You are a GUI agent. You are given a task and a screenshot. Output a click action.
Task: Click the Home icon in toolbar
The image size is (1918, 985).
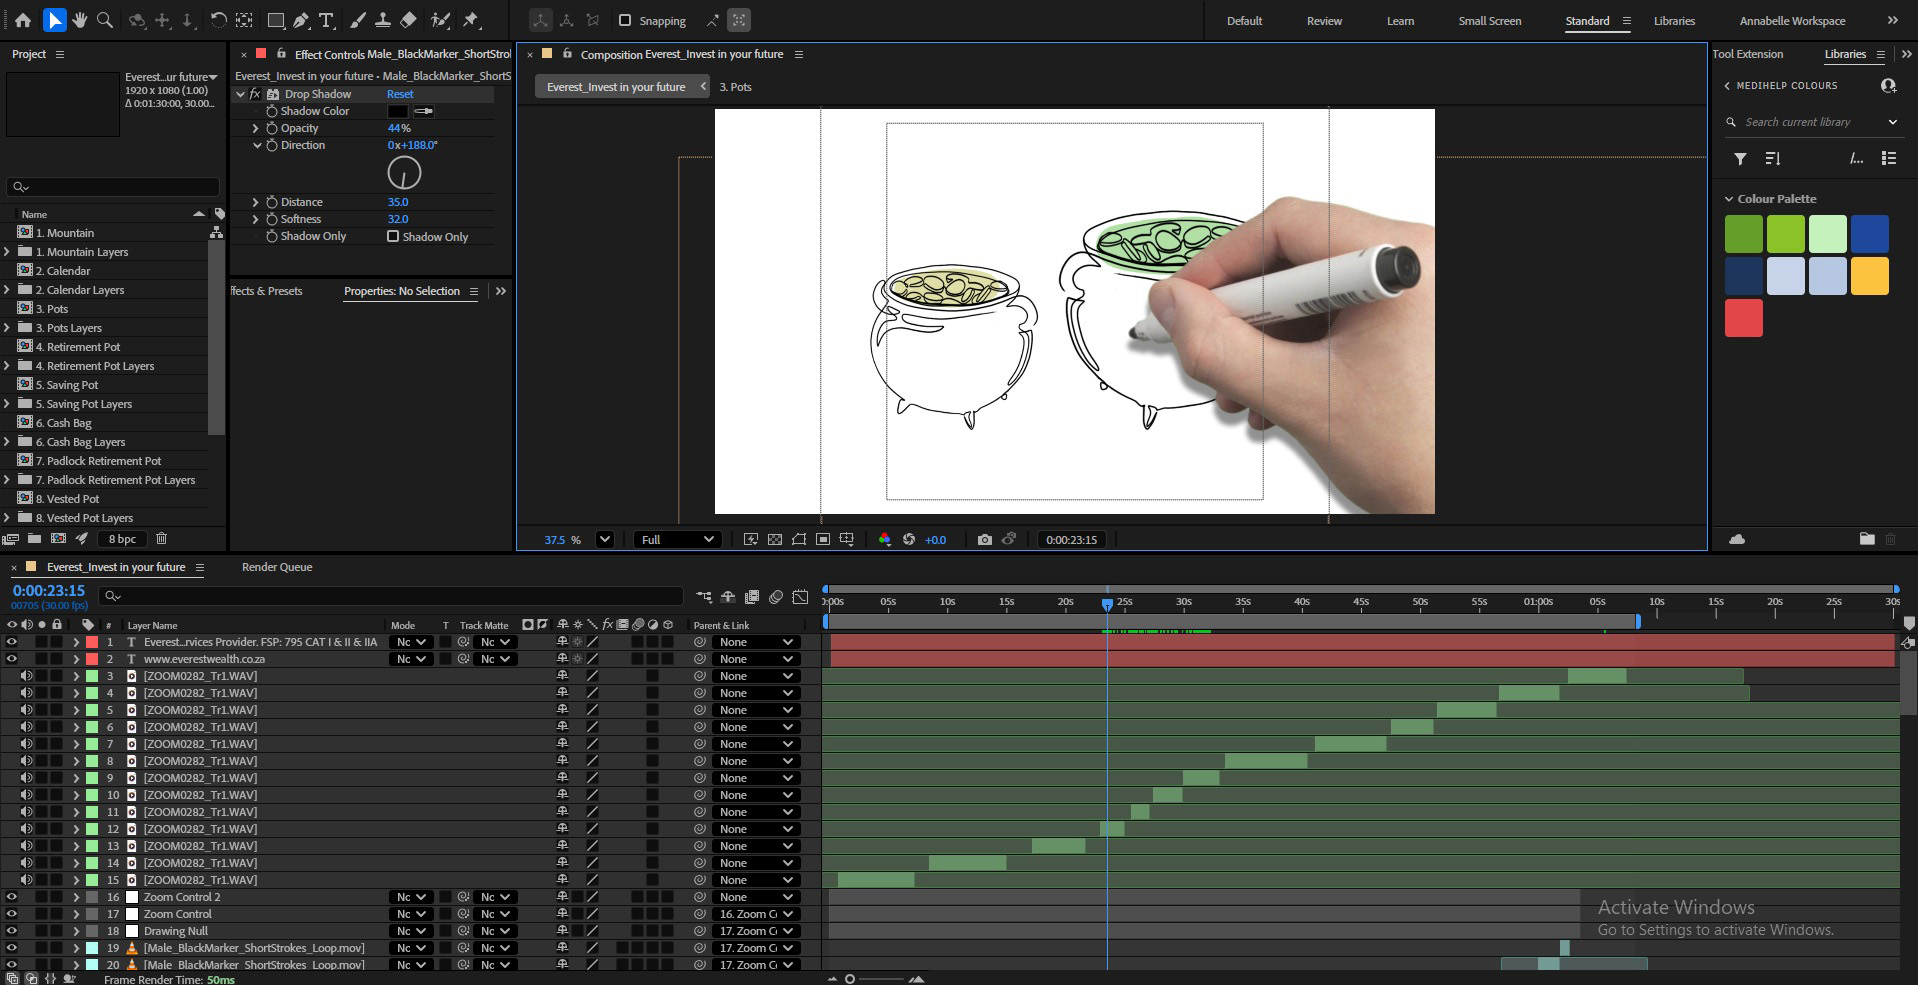point(23,20)
